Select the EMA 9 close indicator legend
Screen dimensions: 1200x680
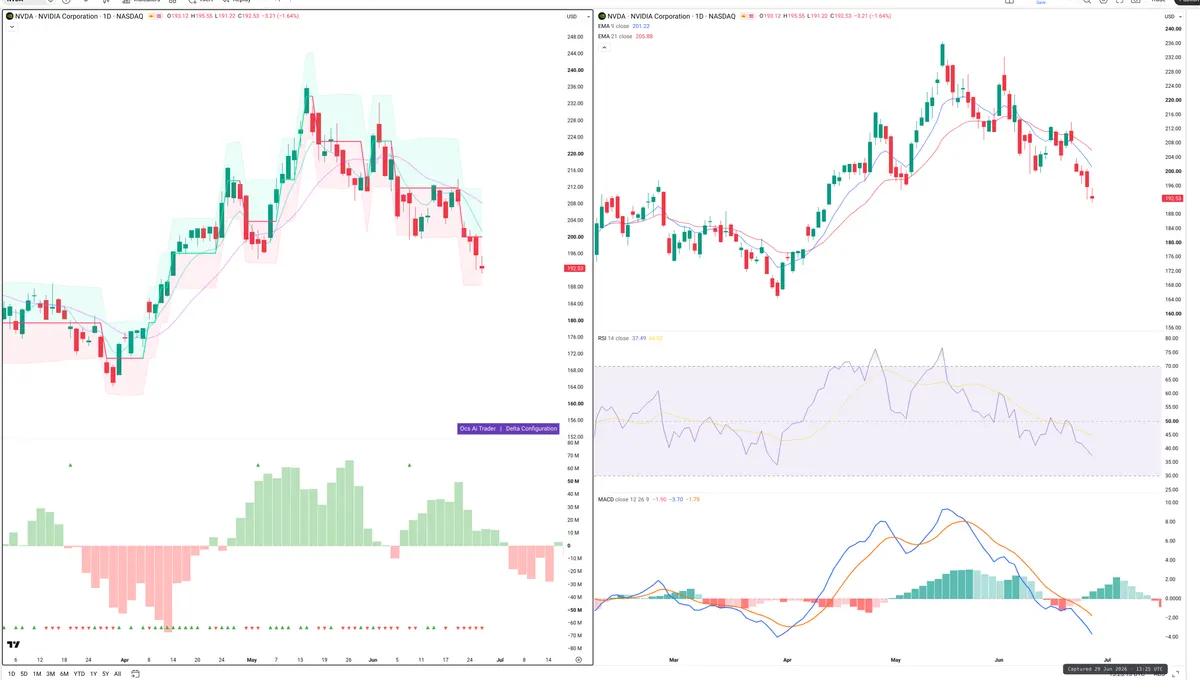coord(625,27)
